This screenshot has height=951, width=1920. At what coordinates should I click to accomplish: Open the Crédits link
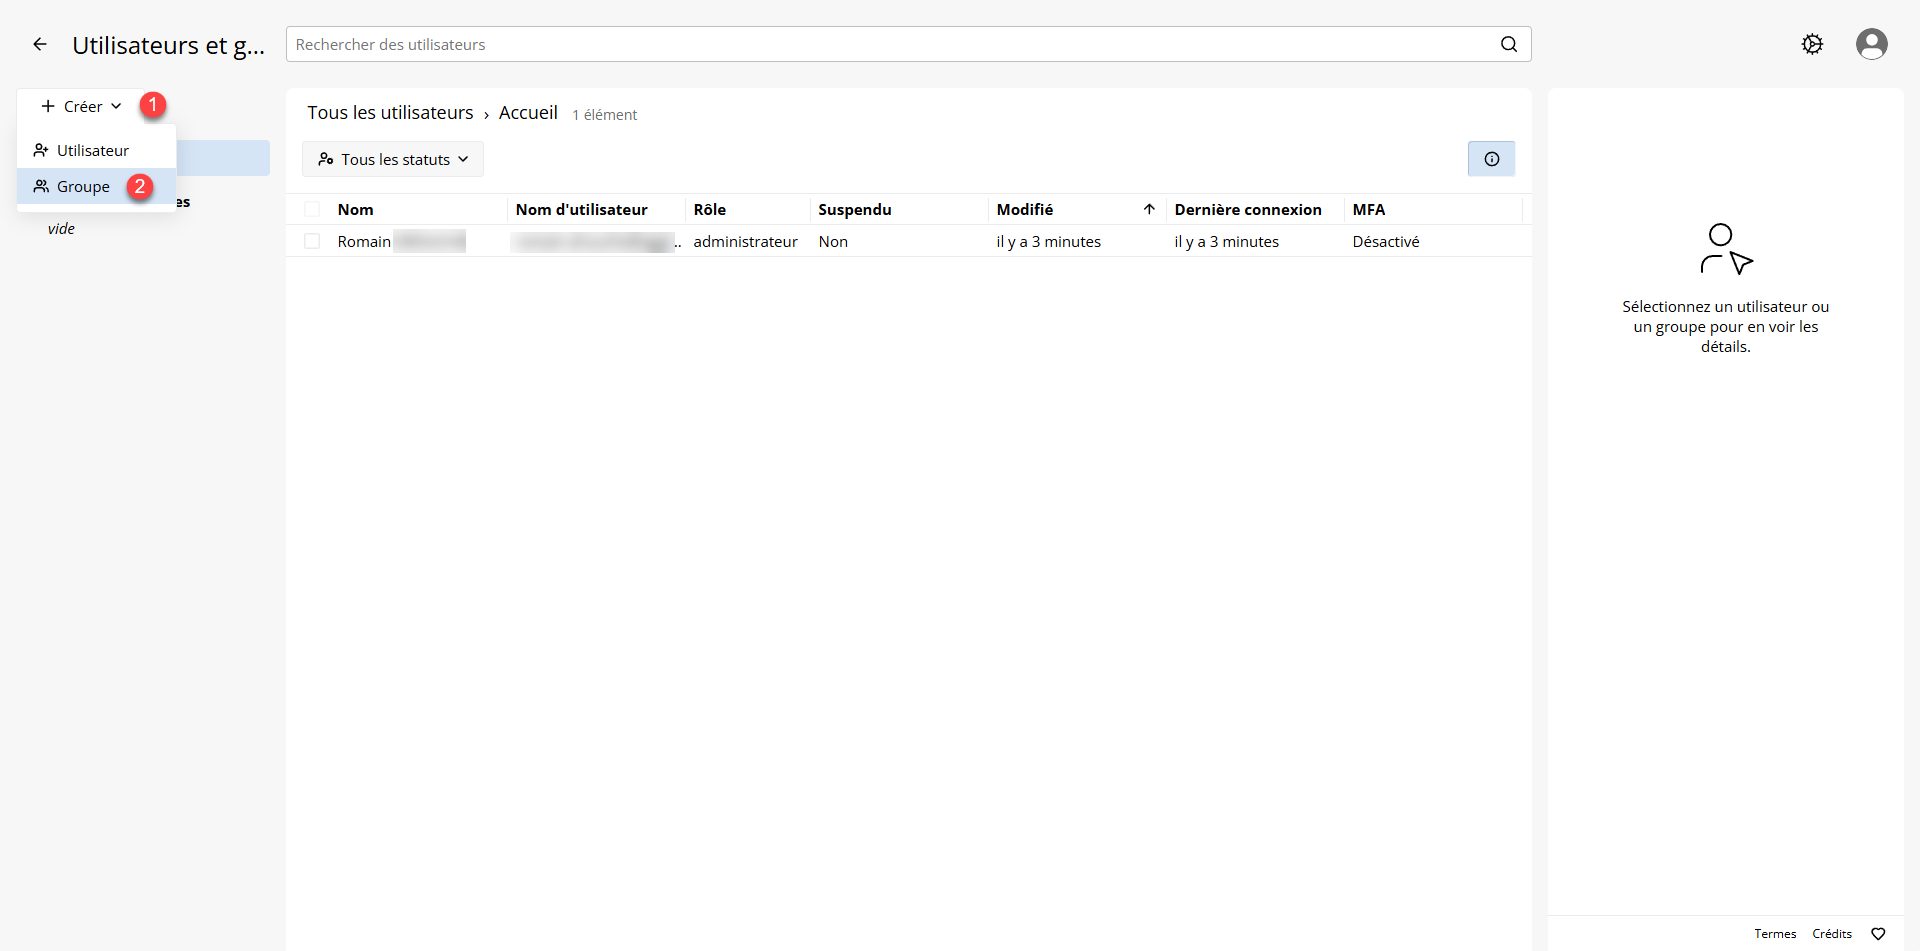pyautogui.click(x=1831, y=934)
